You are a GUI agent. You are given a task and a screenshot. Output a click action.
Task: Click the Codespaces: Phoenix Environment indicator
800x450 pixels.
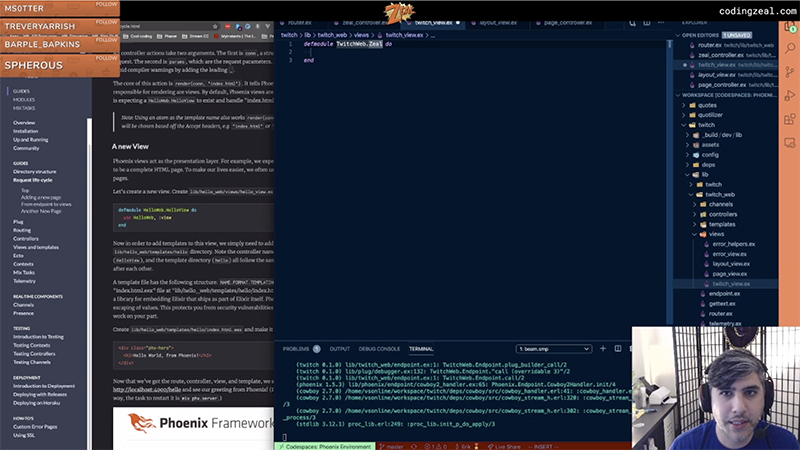point(325,446)
